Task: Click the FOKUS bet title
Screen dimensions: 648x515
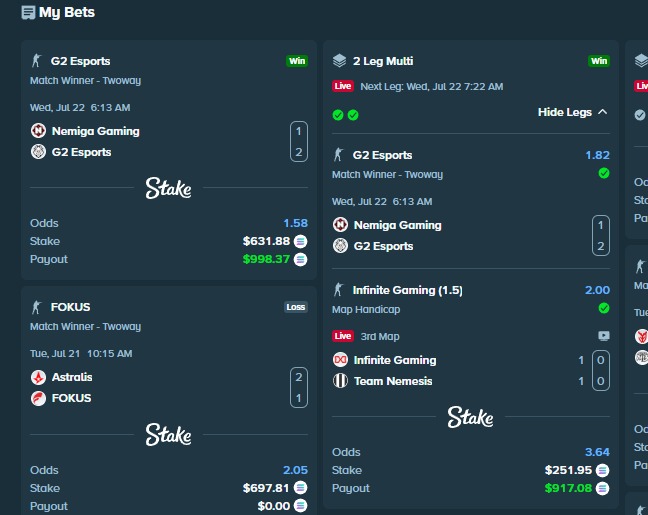Action: pyautogui.click(x=70, y=307)
